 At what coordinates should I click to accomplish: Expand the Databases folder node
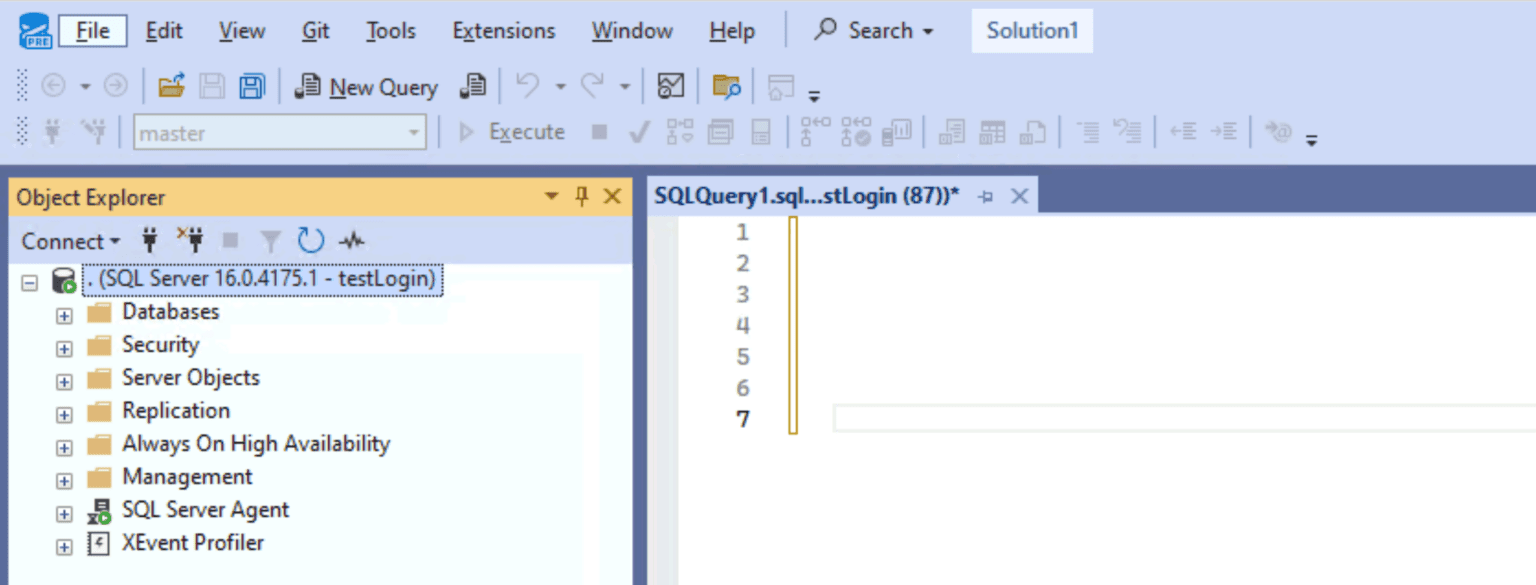pyautogui.click(x=64, y=316)
